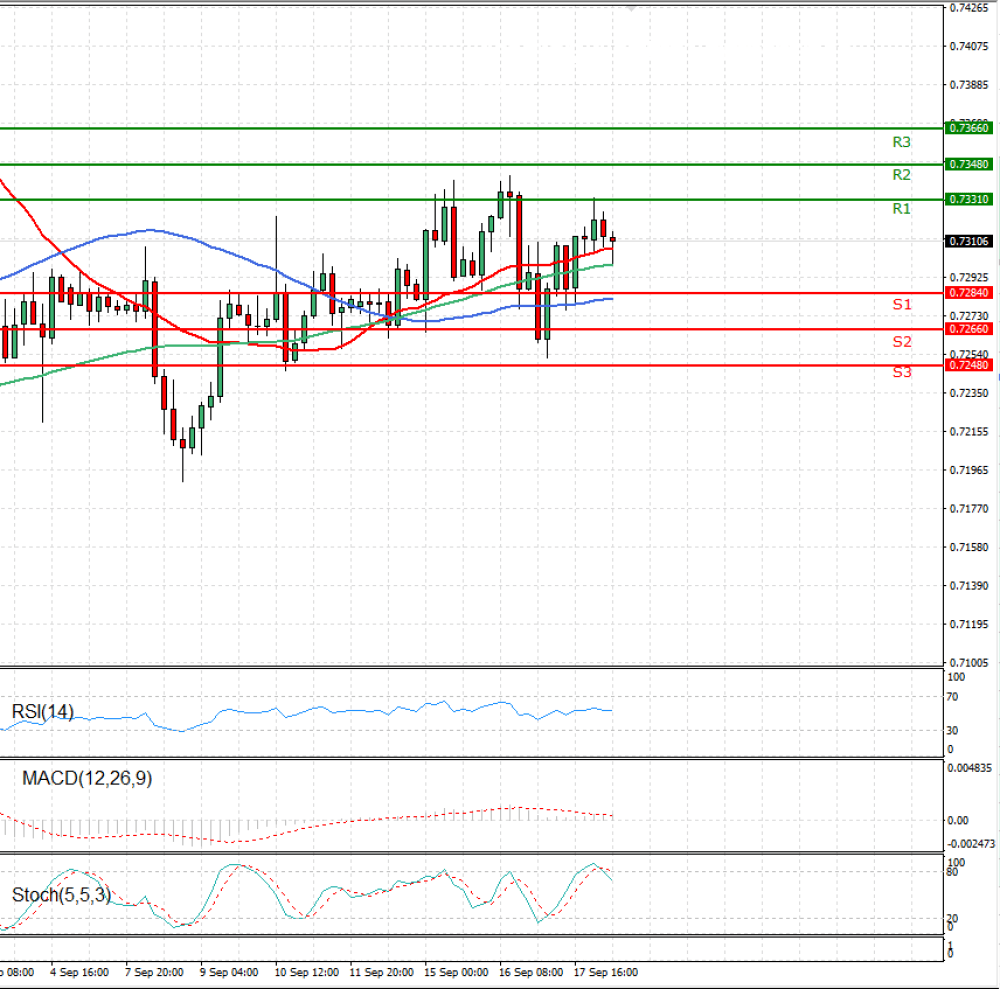Viewport: 1000px width, 989px height.
Task: Click the 0.71770 price axis value
Action: (x=969, y=509)
